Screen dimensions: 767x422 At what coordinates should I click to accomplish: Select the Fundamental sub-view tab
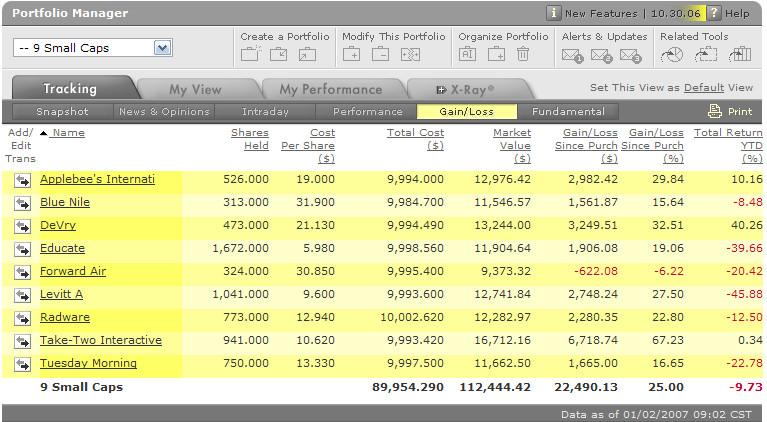point(568,112)
